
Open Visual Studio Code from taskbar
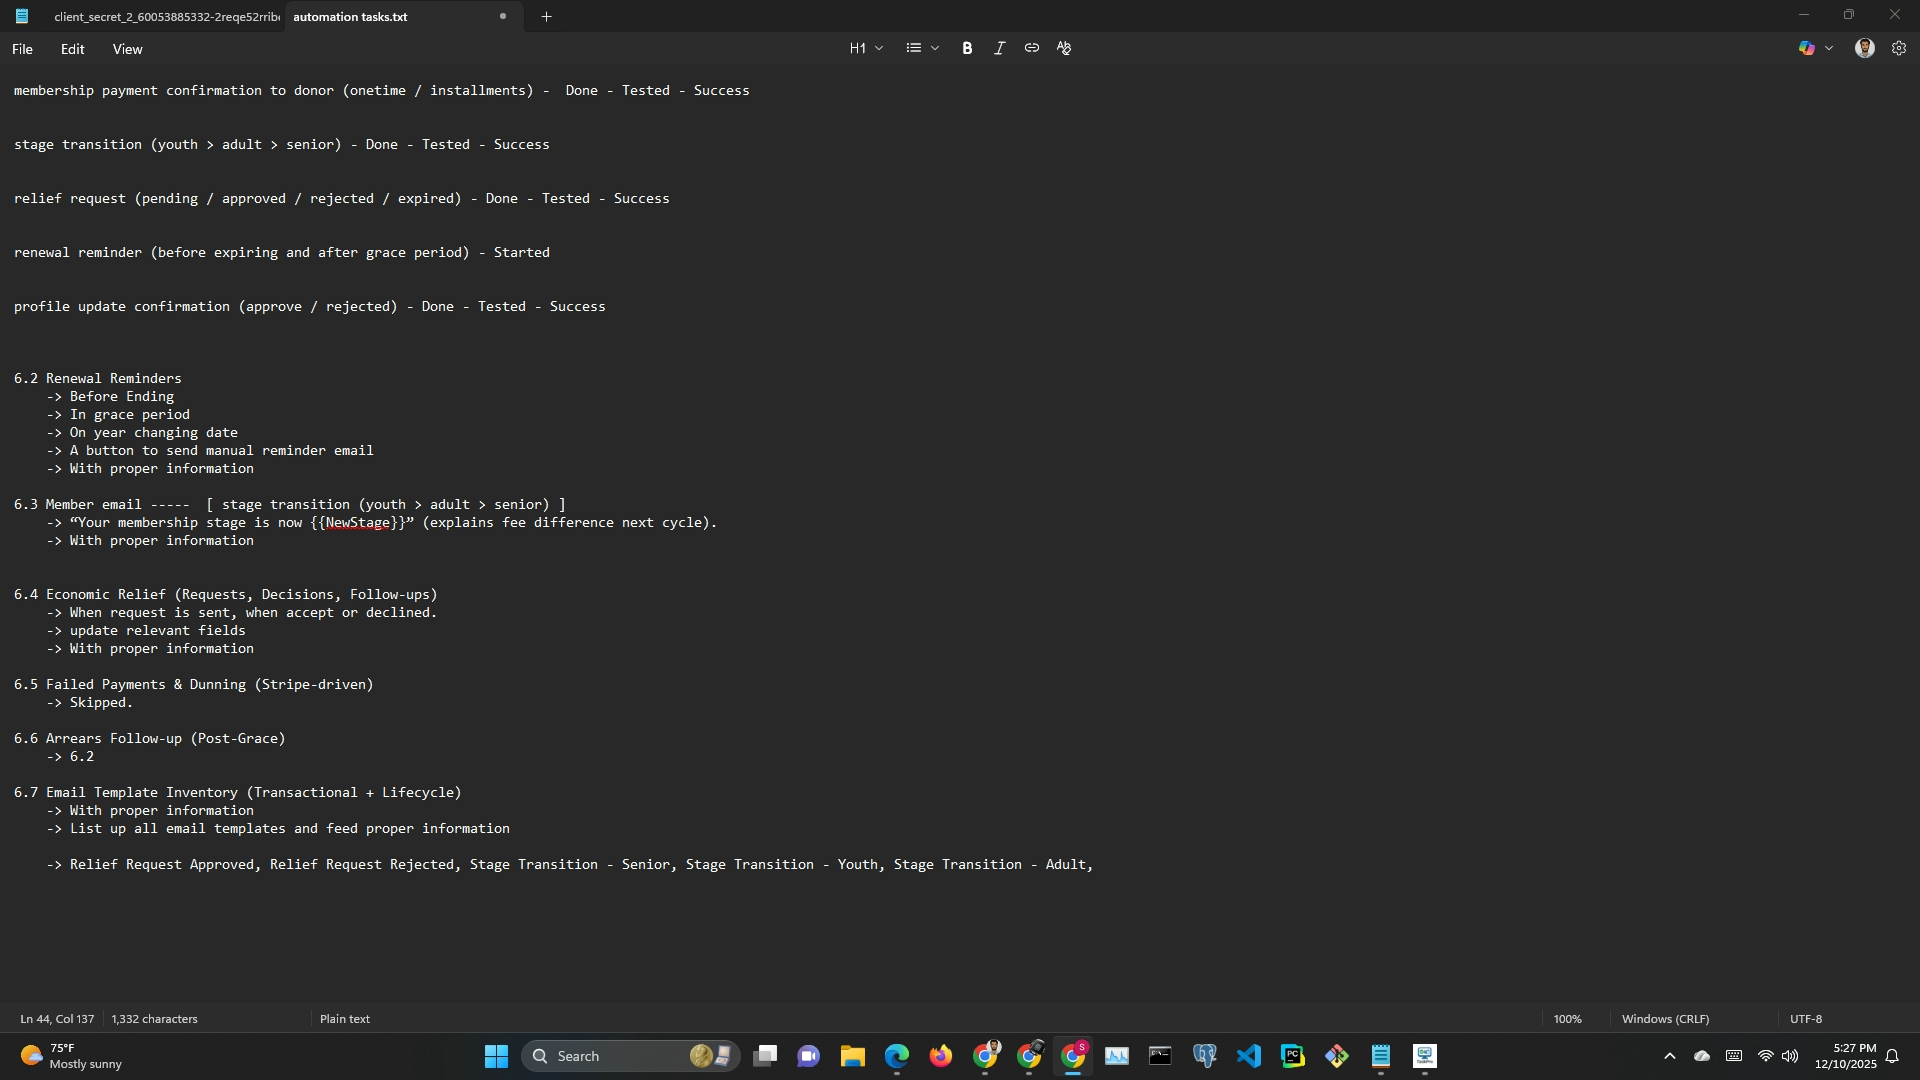[x=1248, y=1056]
